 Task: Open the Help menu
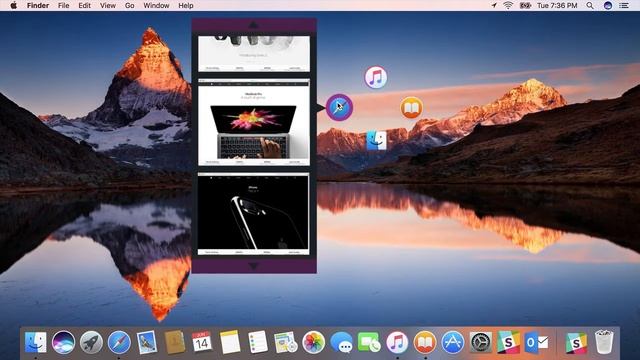click(186, 5)
